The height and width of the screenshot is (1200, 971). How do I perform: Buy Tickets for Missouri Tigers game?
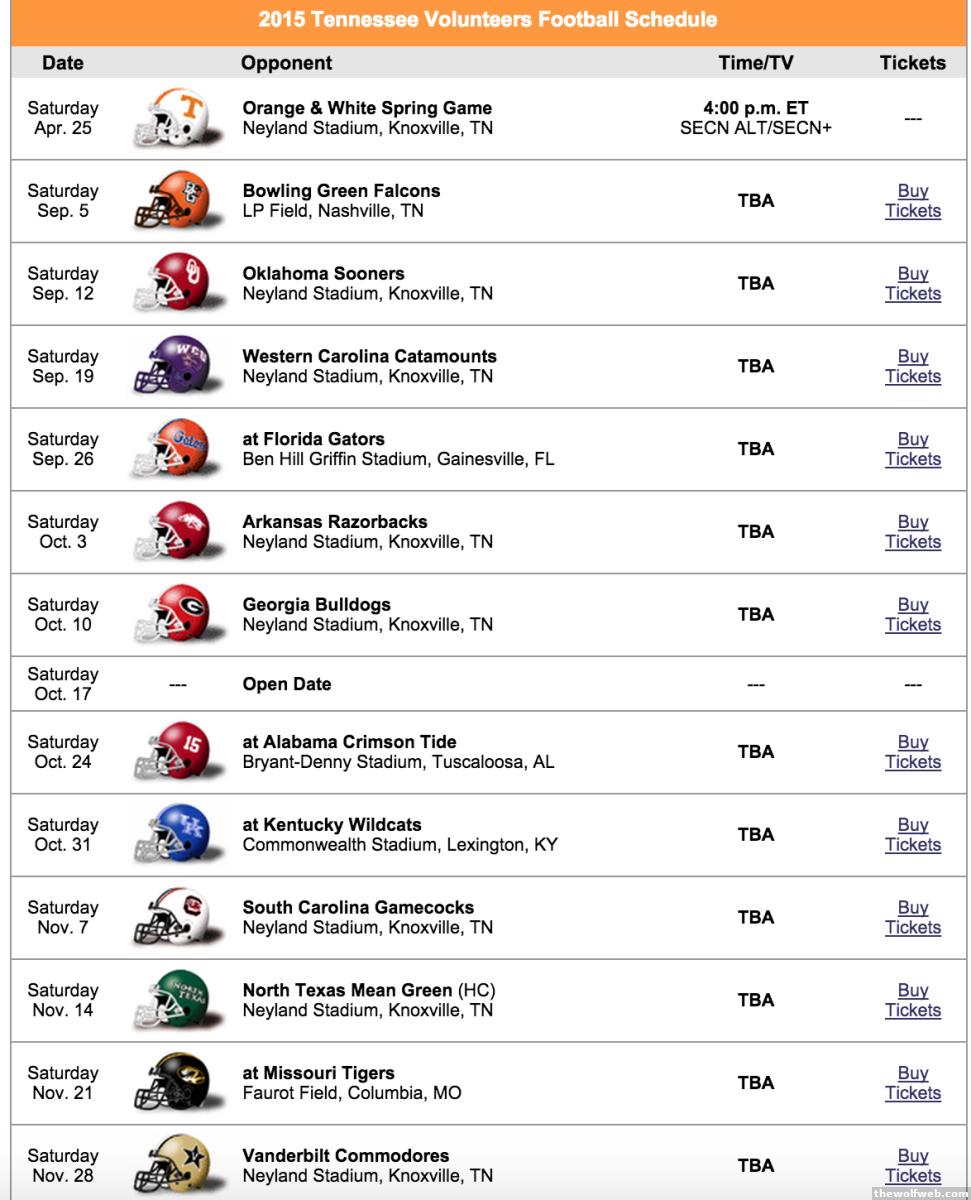pyautogui.click(x=913, y=1083)
